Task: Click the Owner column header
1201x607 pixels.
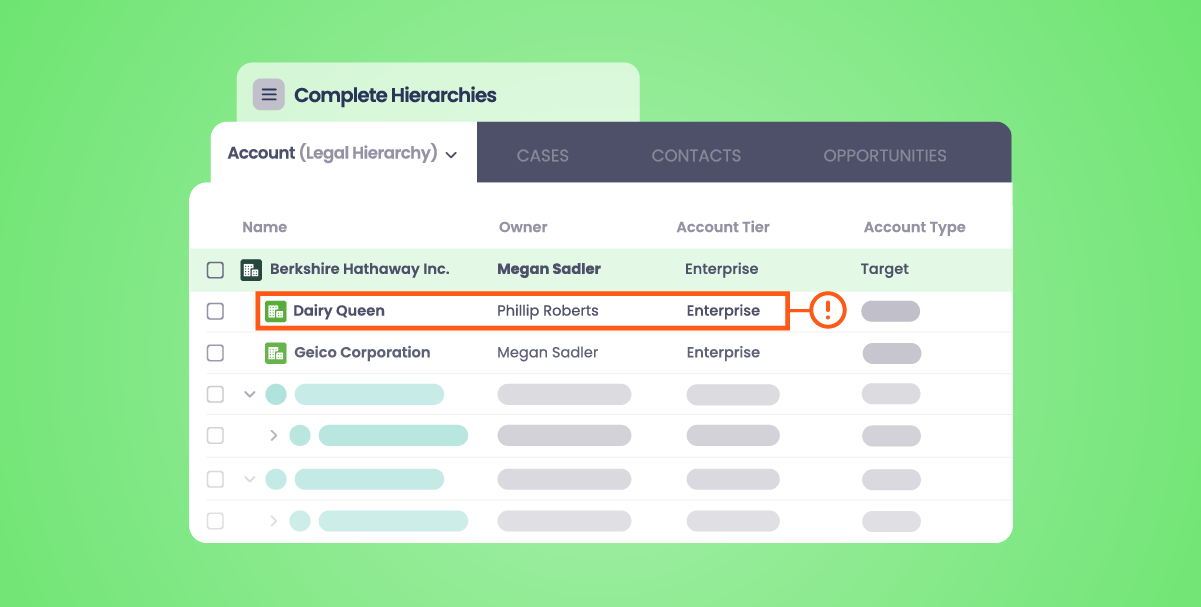Action: pyautogui.click(x=523, y=227)
